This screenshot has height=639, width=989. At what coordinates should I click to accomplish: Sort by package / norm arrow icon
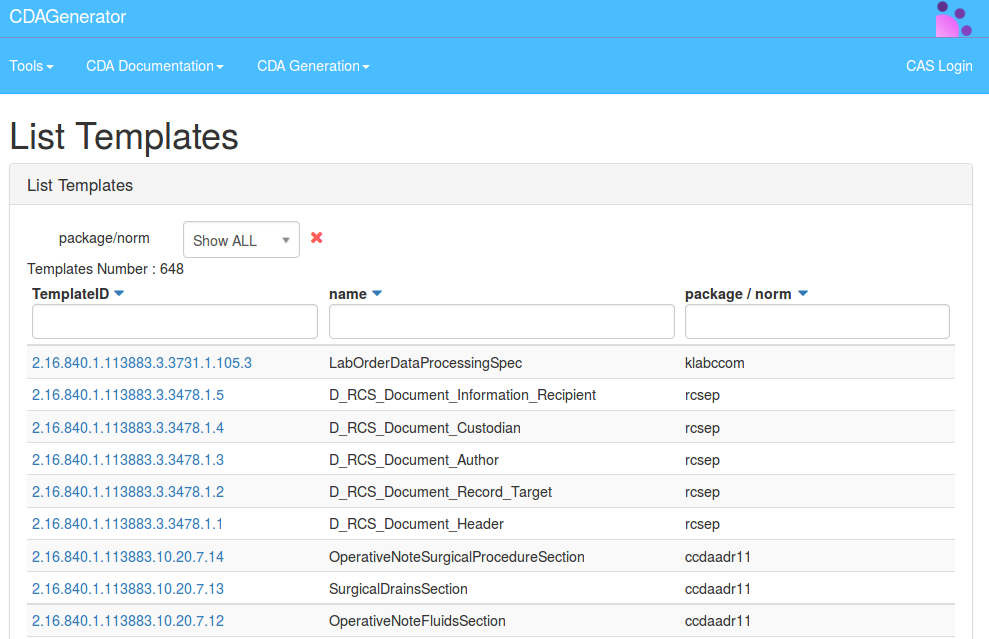click(803, 294)
